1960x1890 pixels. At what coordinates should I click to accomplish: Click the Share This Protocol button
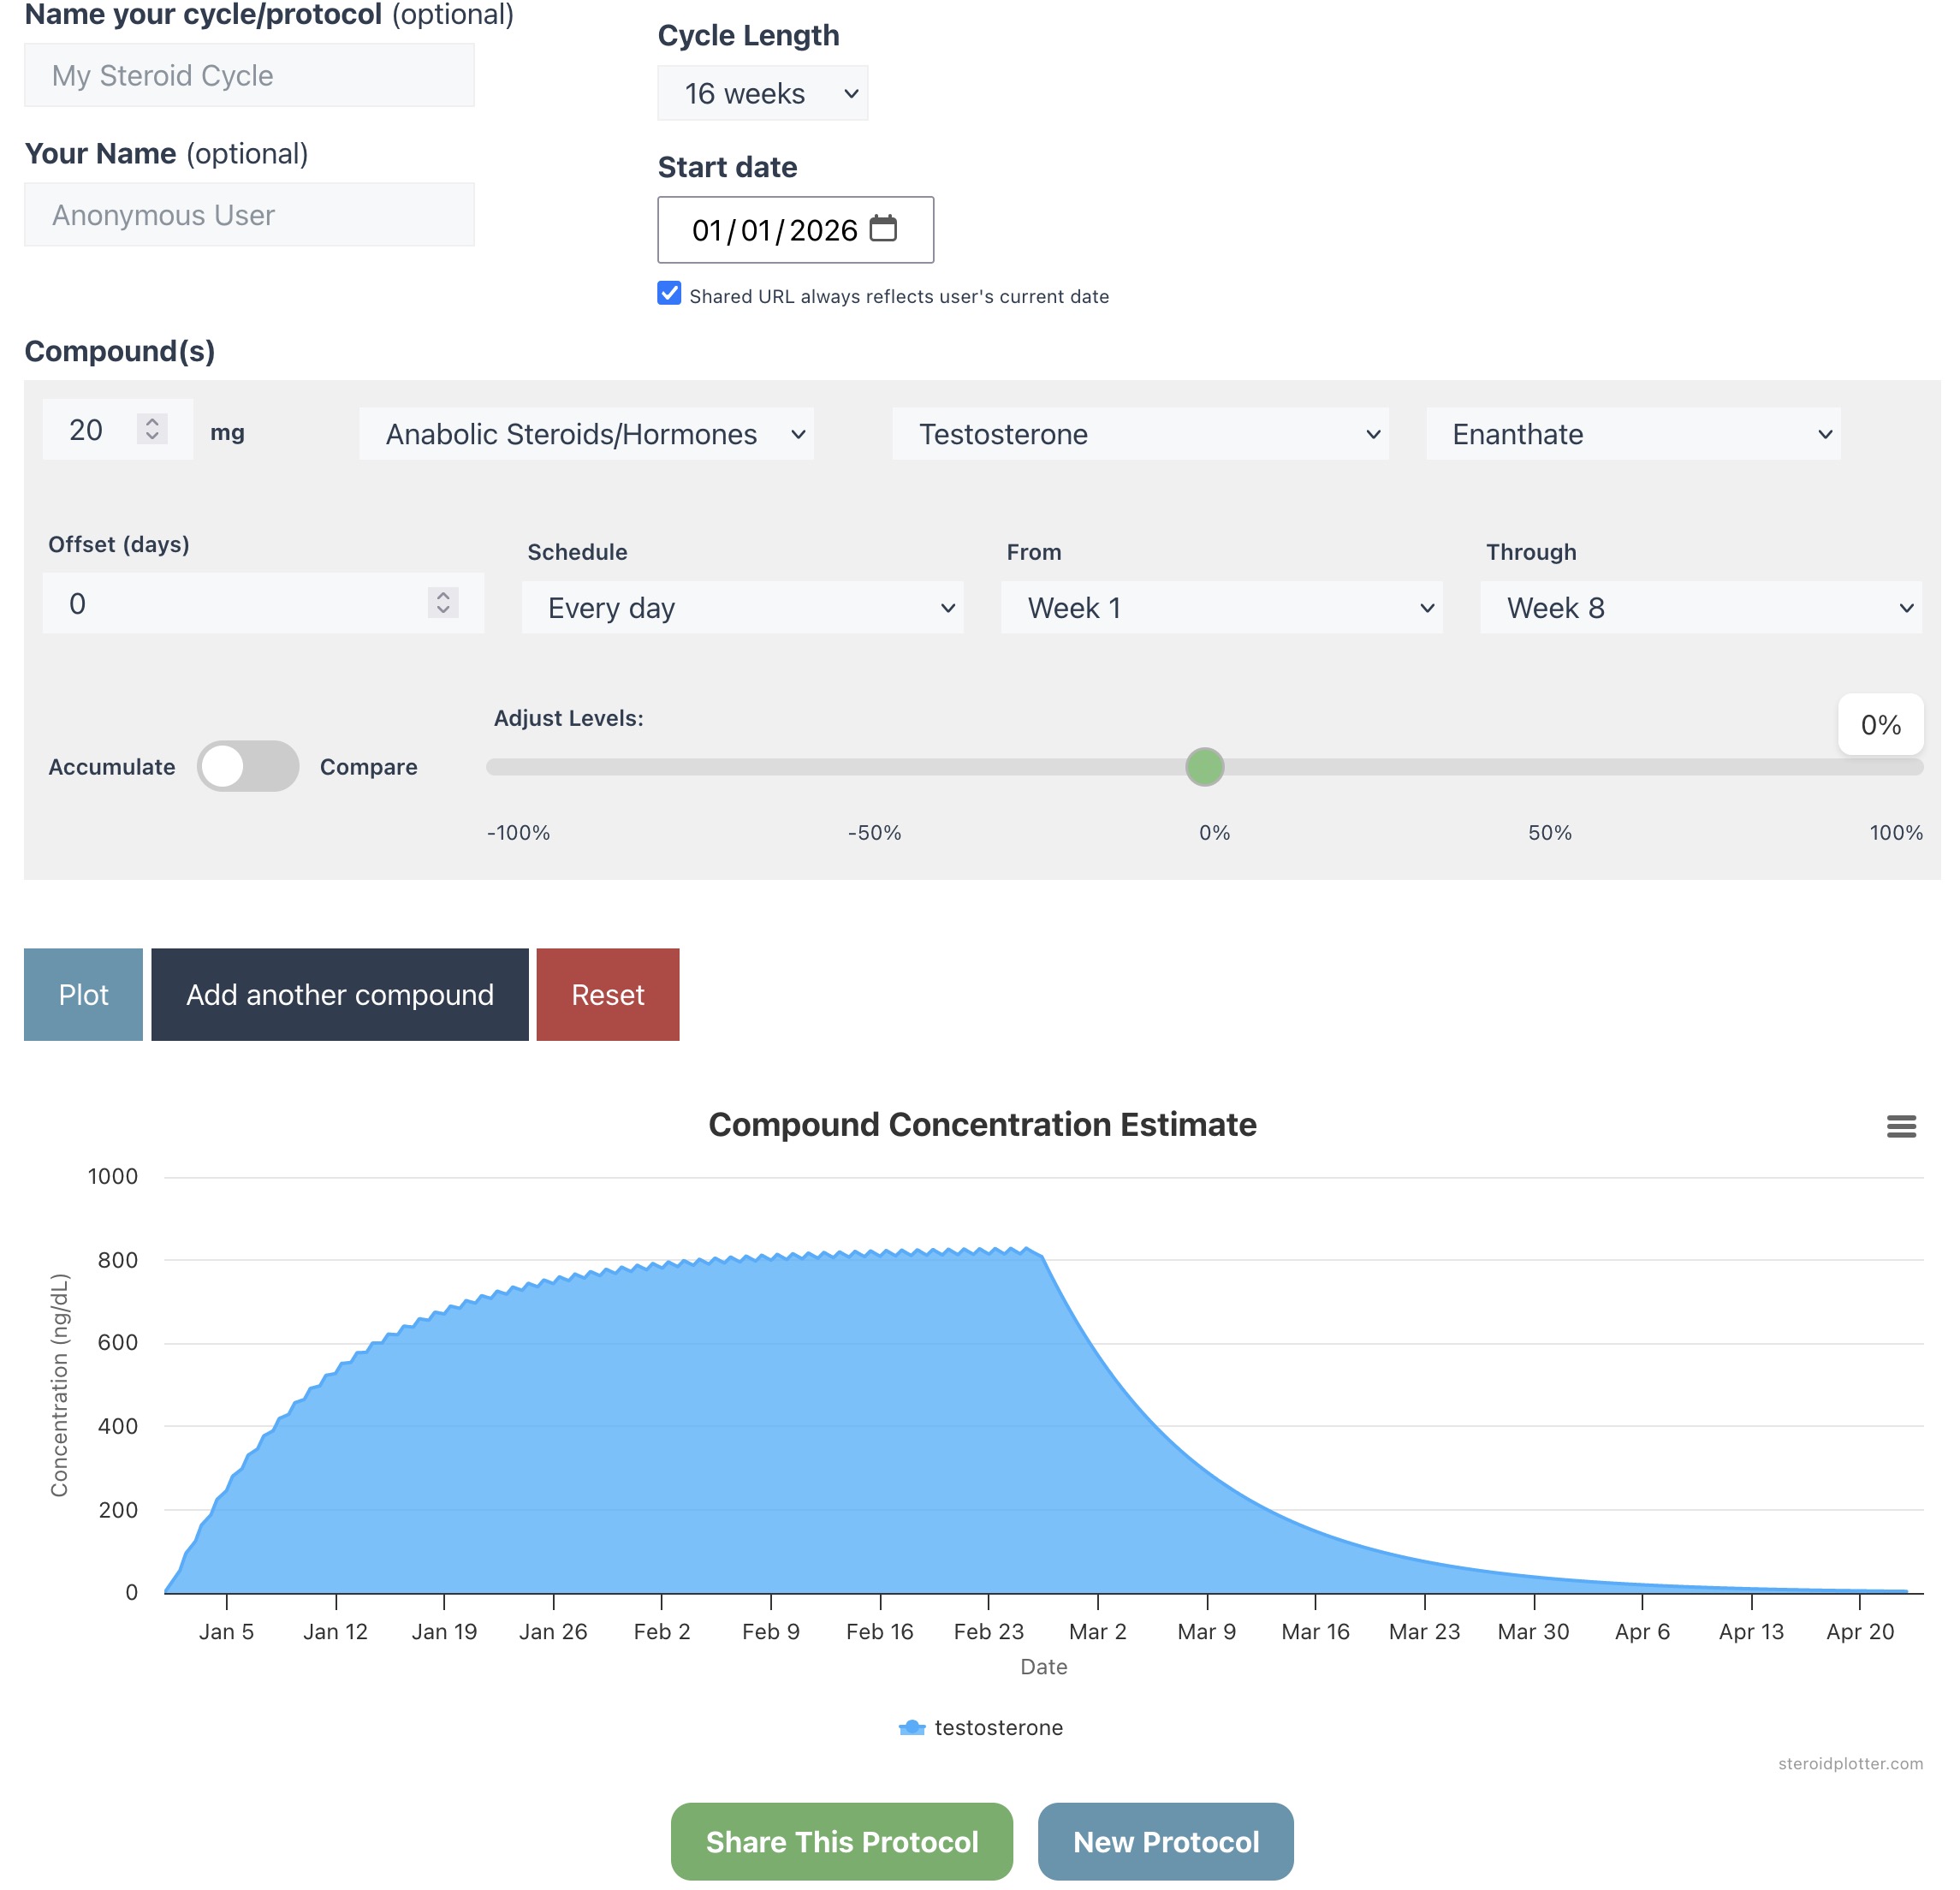(841, 1841)
